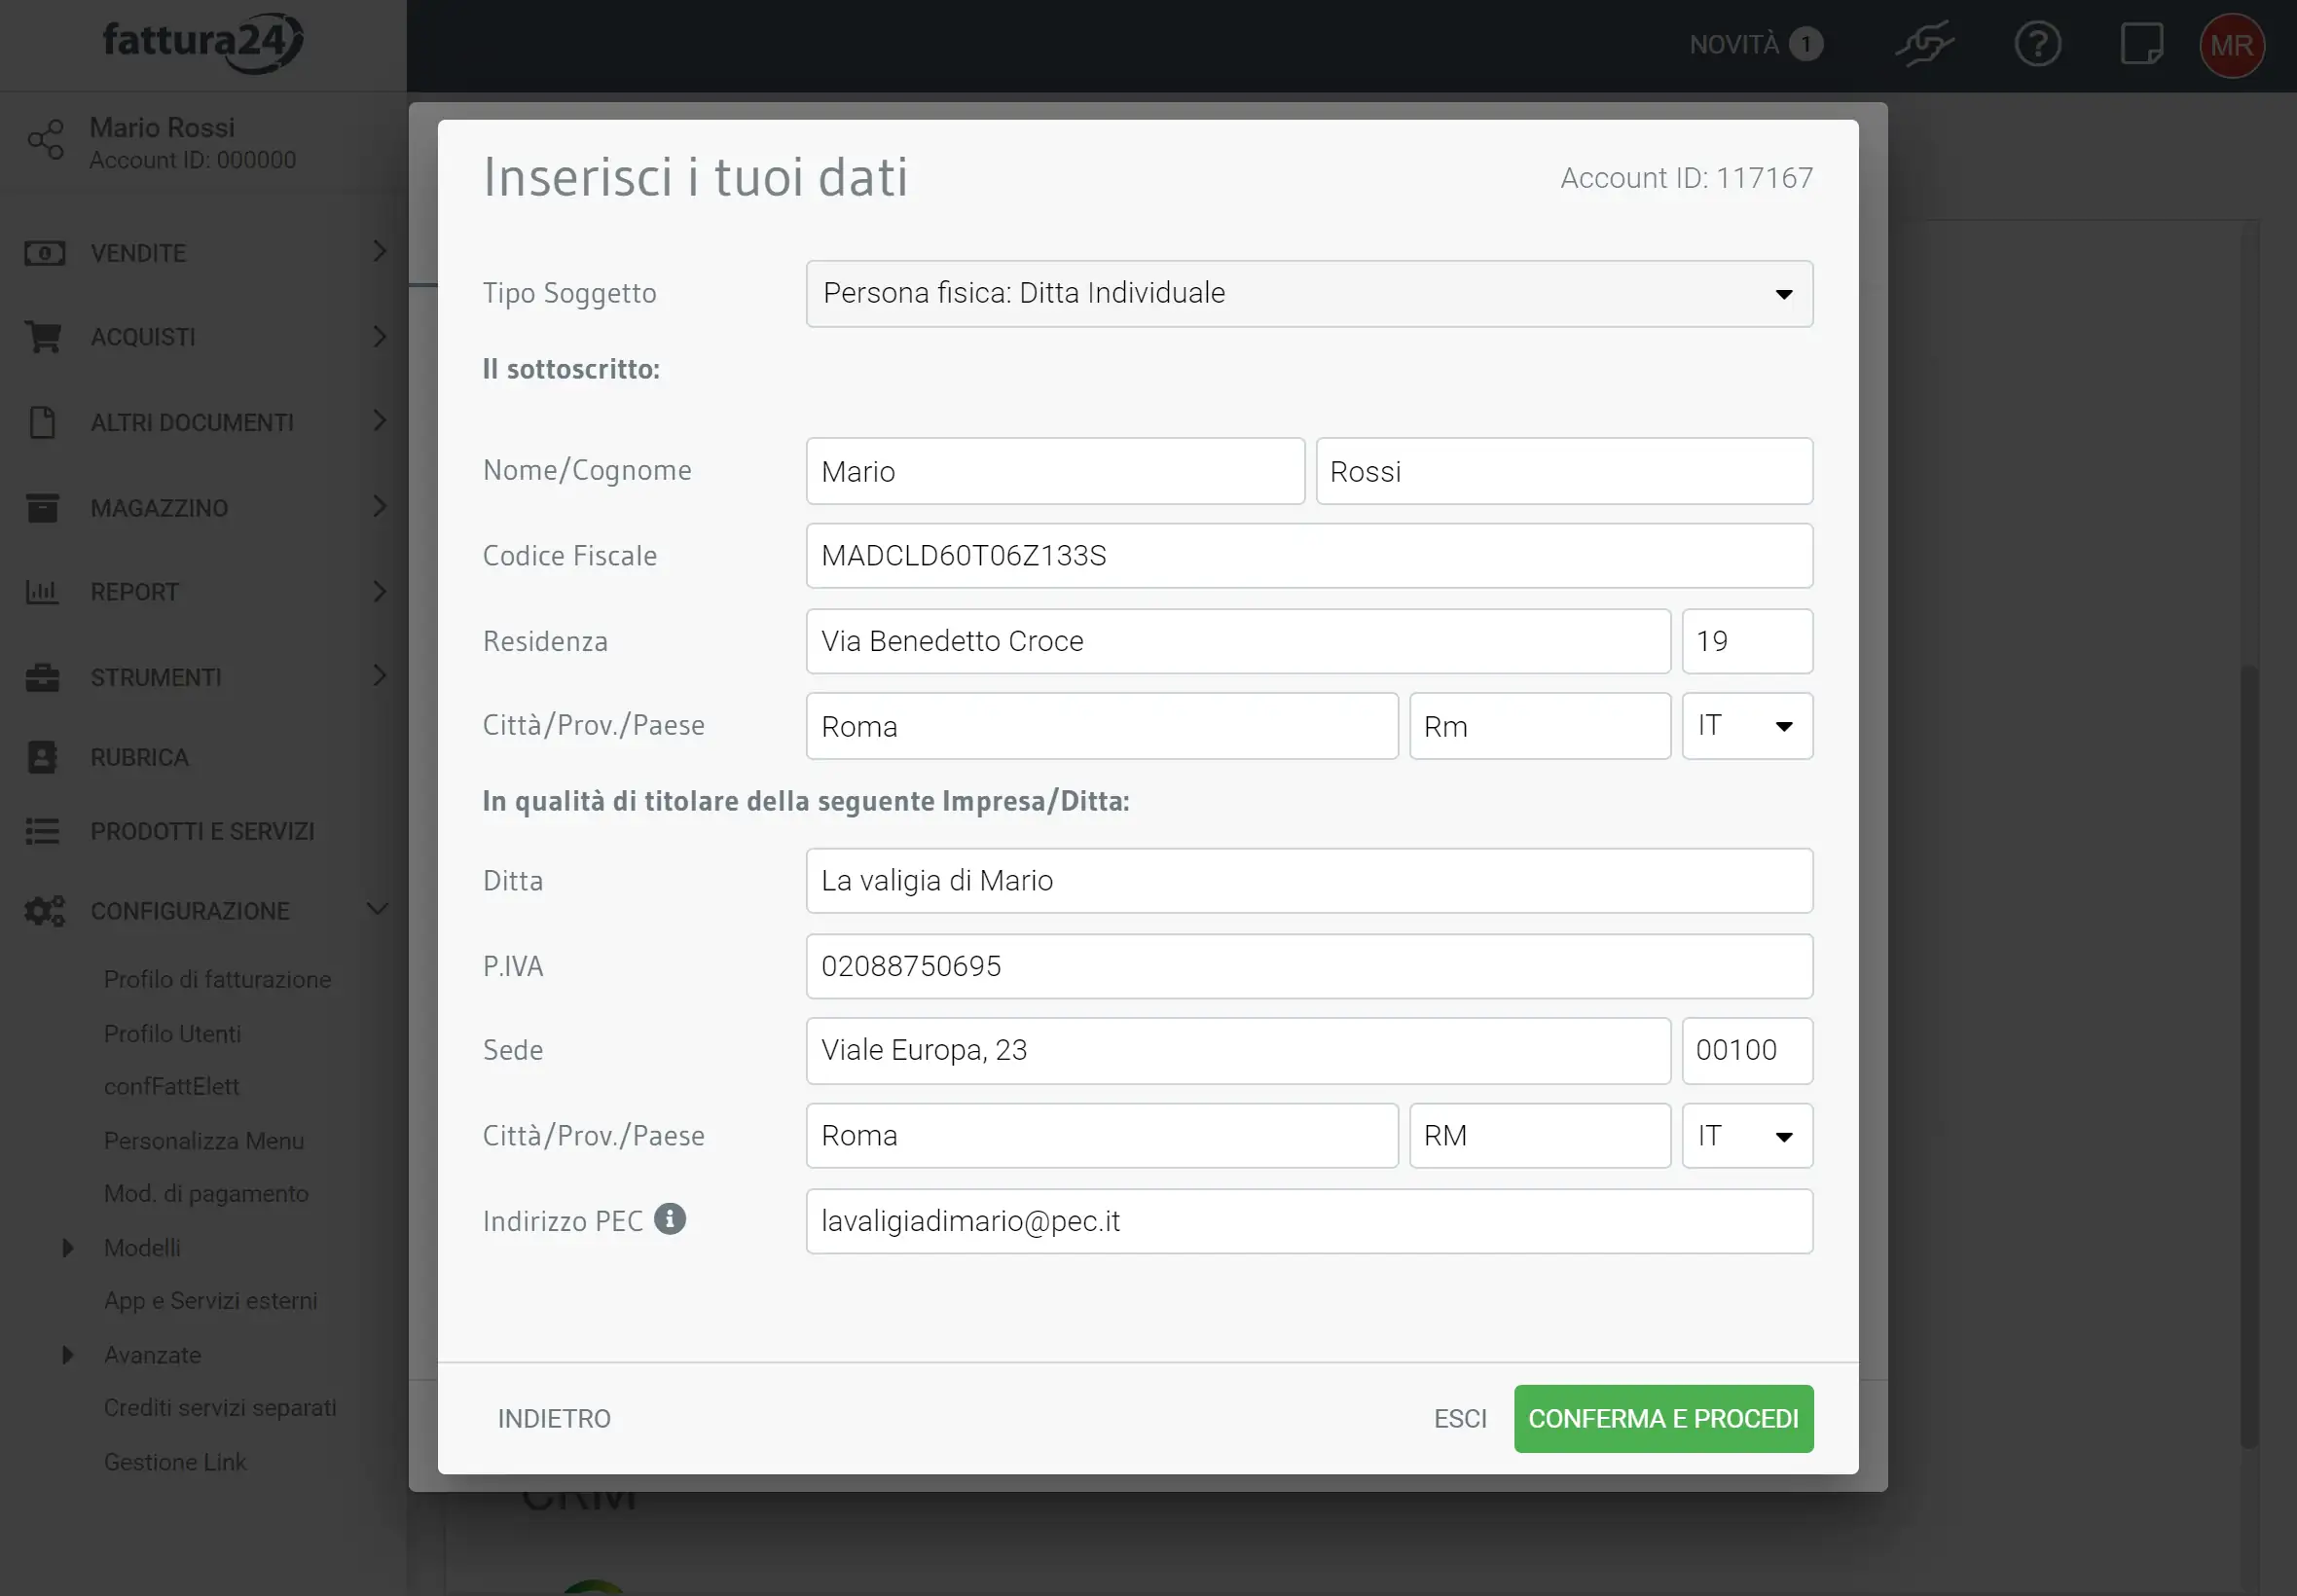This screenshot has width=2297, height=1596.
Task: Expand the VENDITE menu chevron
Action: coord(379,251)
